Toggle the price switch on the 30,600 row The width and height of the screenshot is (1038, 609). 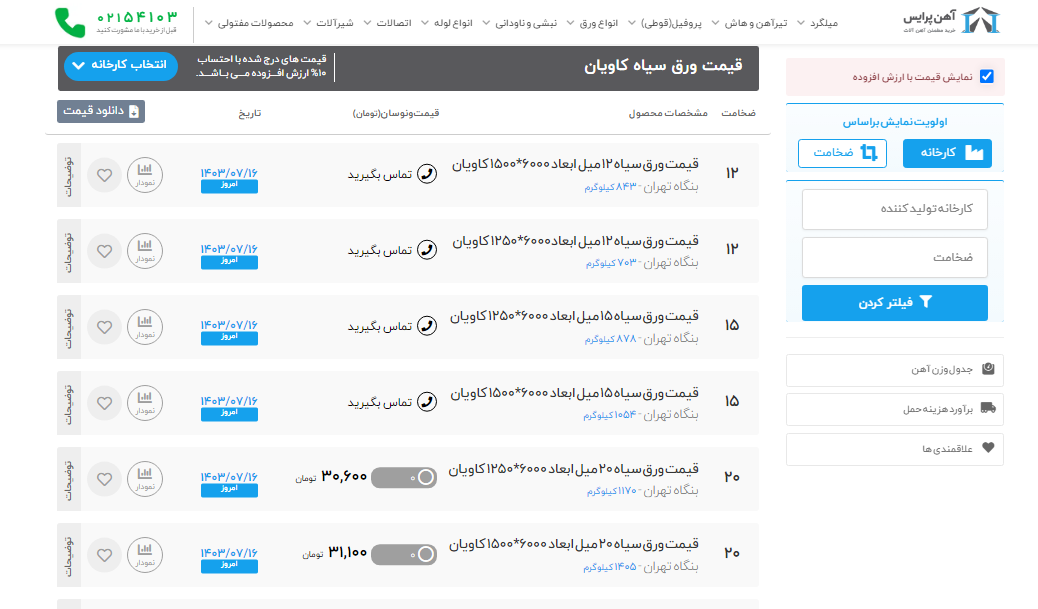(404, 478)
